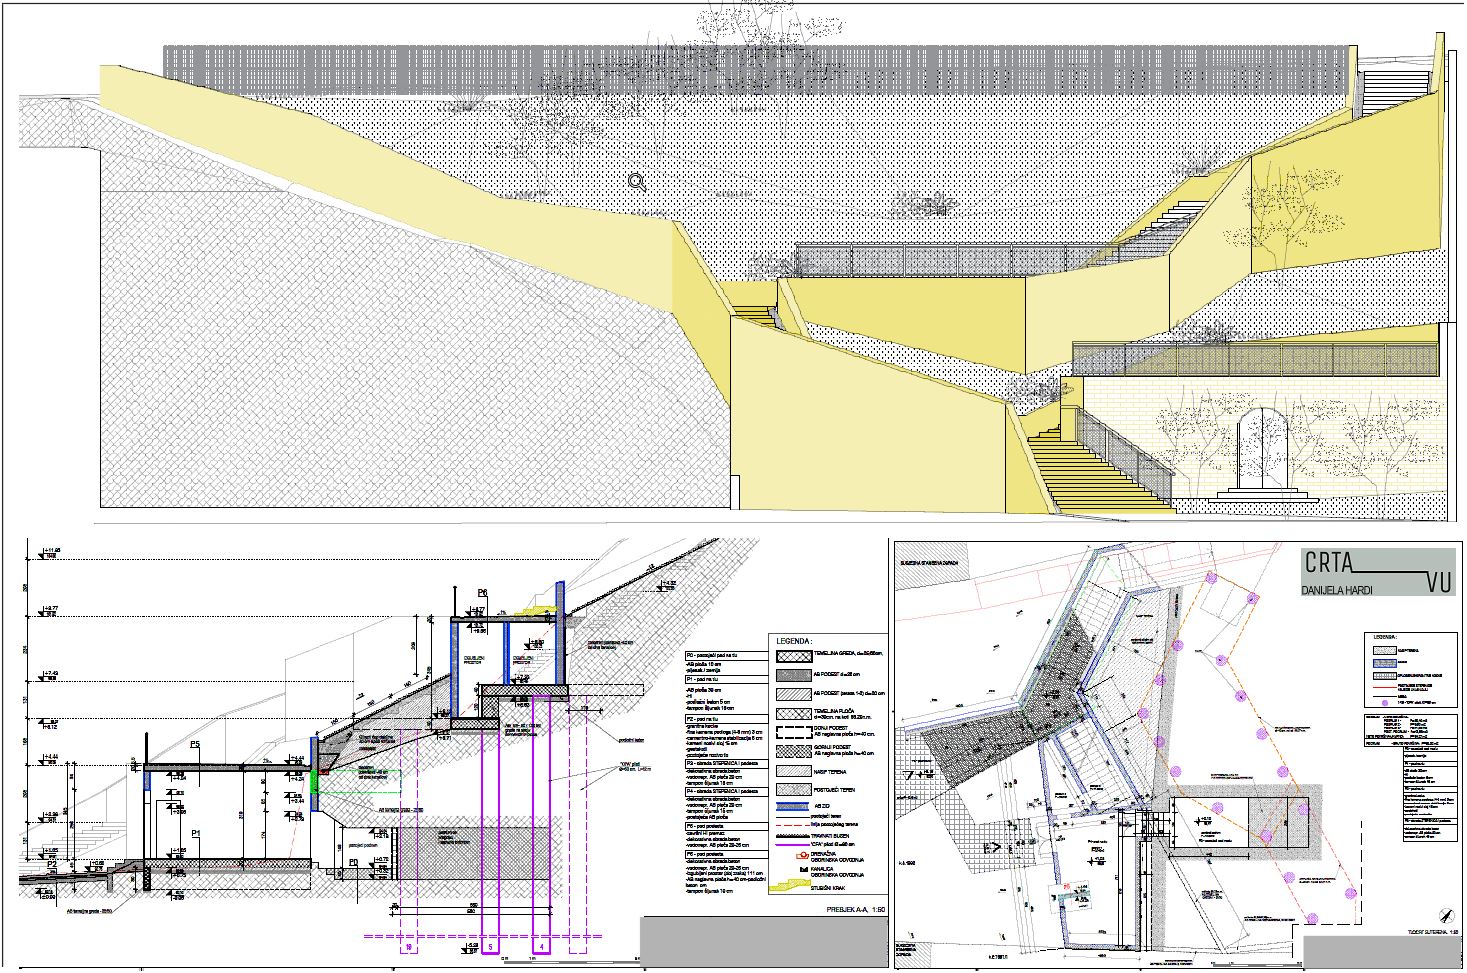Click the purple pile numbered 4
Screen dimensions: 1467x973
point(542,943)
